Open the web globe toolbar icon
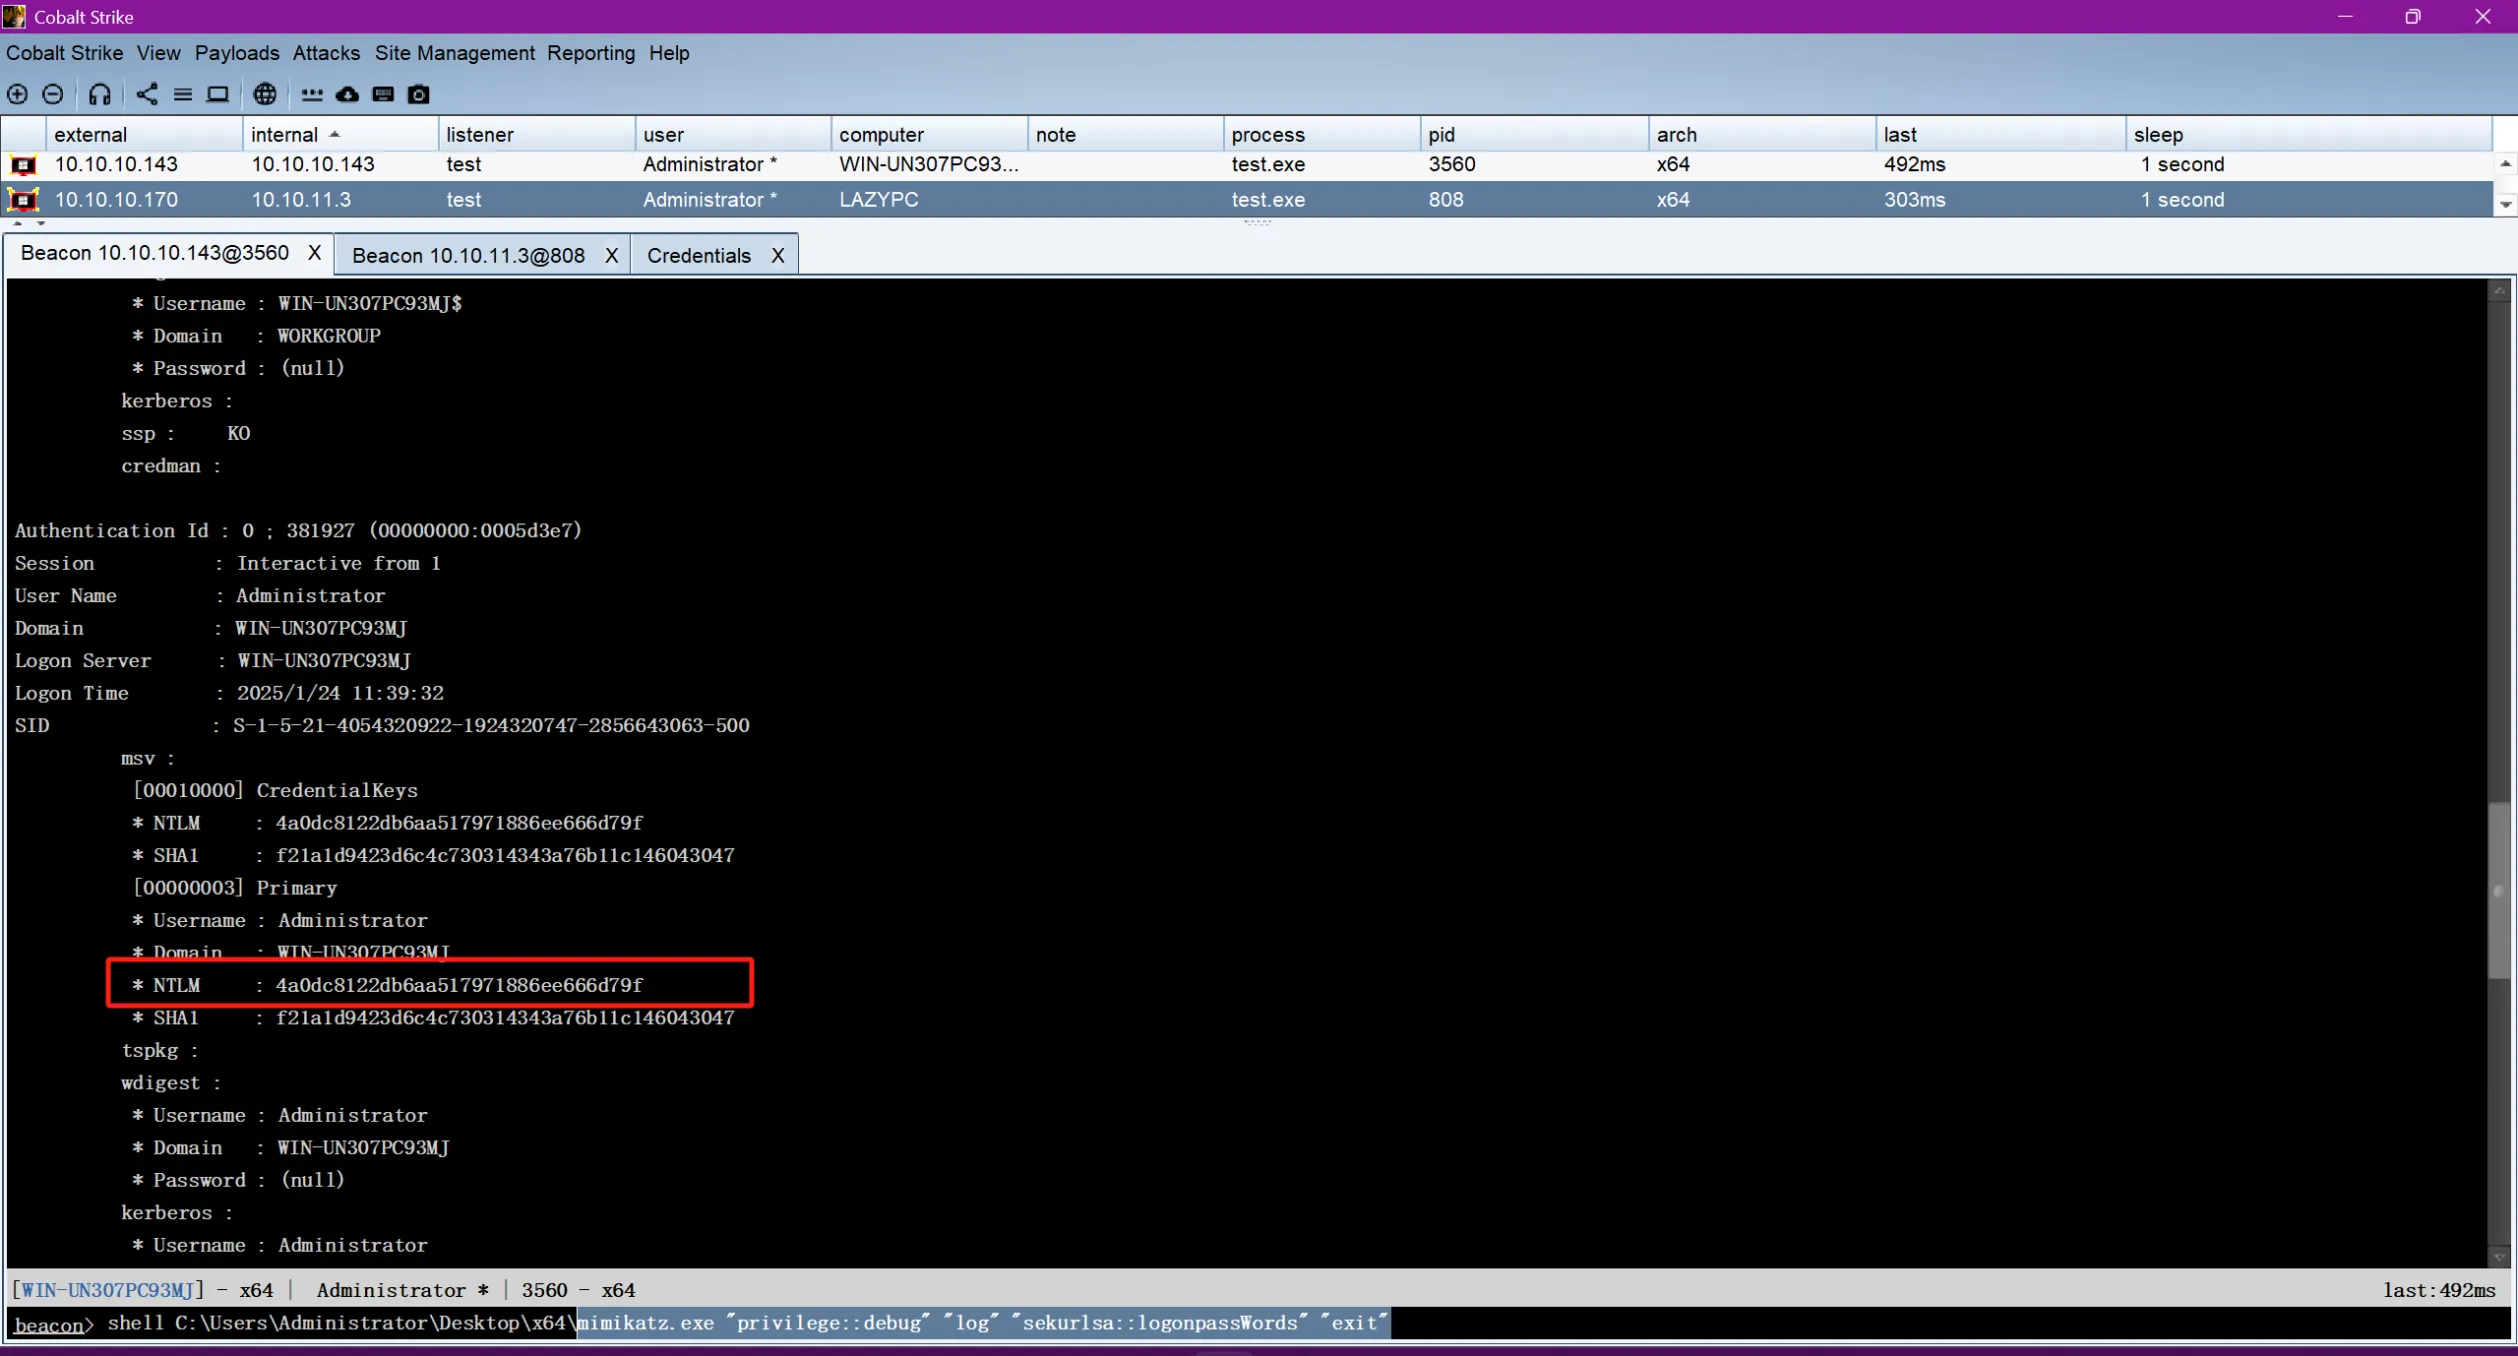Viewport: 2518px width, 1356px height. [x=265, y=94]
